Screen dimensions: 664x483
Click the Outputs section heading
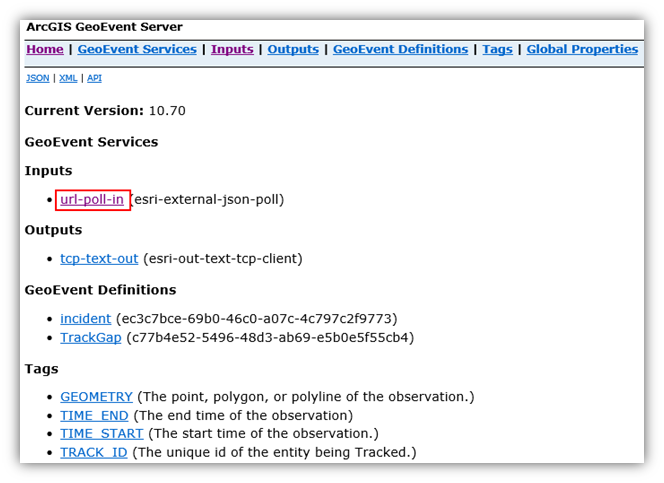click(x=53, y=230)
